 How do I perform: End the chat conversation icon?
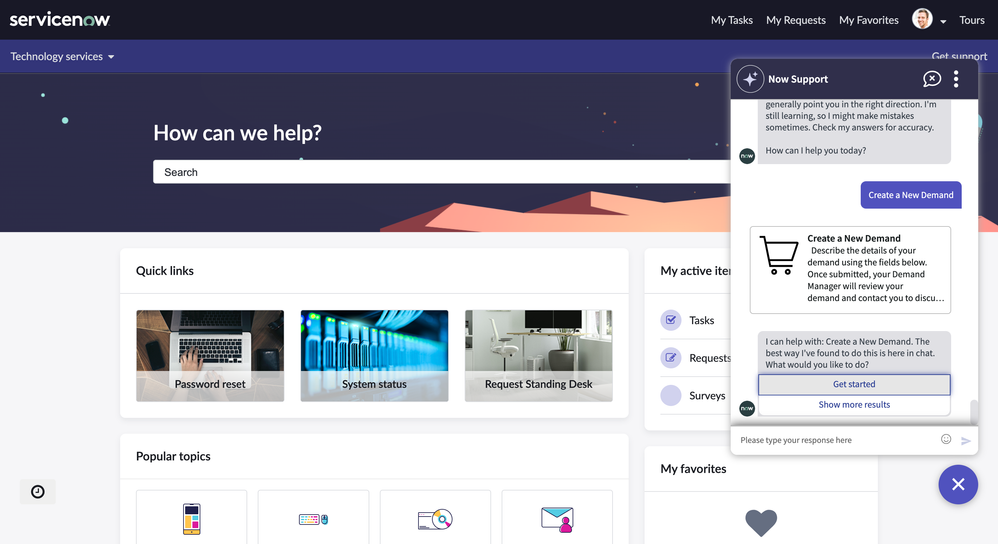click(932, 79)
